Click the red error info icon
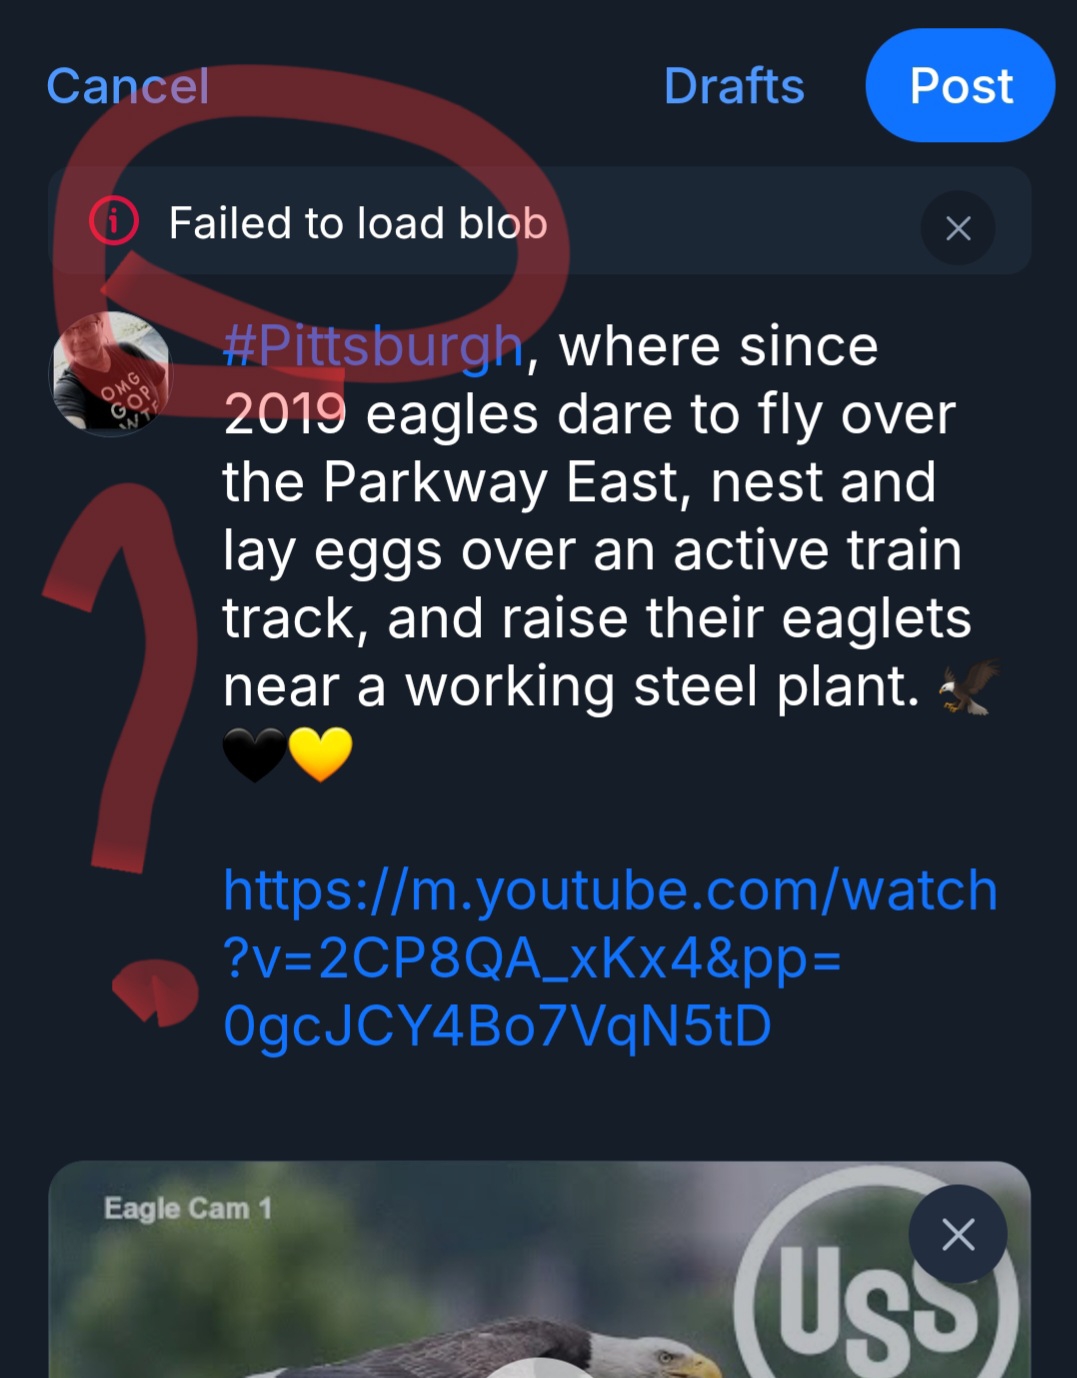 point(114,221)
